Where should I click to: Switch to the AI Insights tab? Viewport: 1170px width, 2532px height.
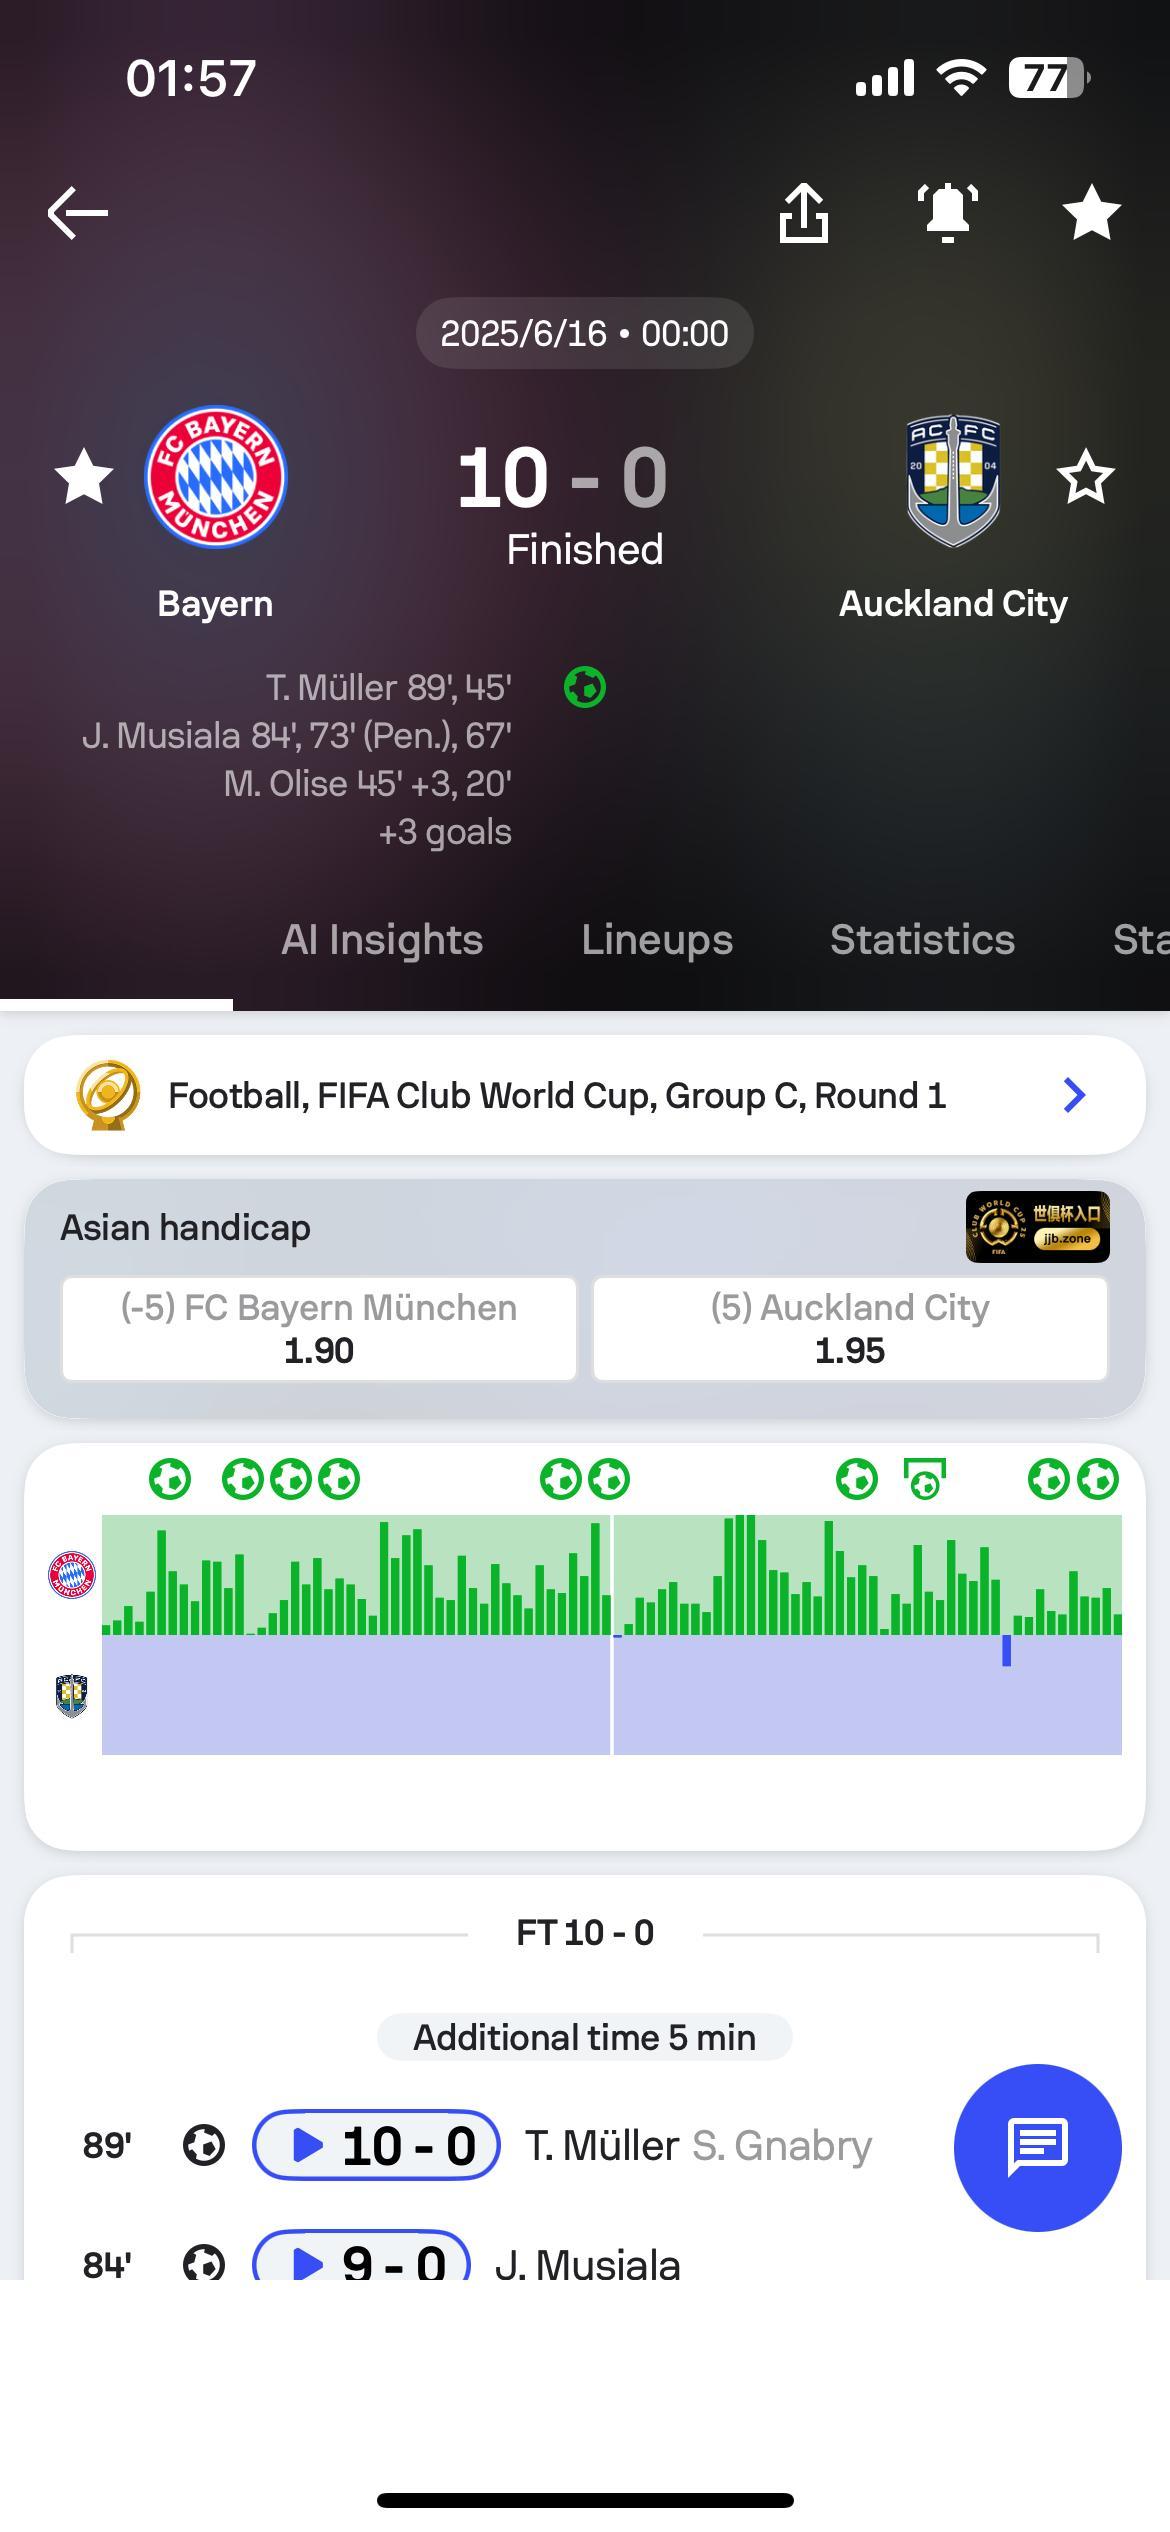click(382, 940)
